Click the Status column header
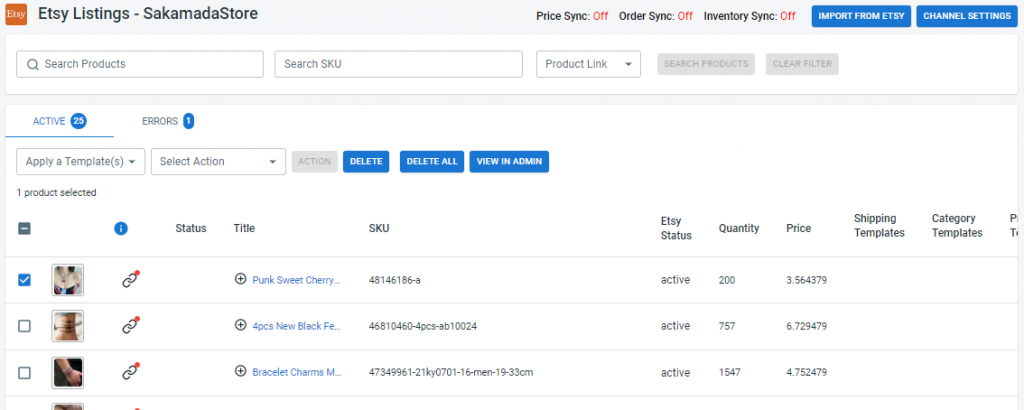The height and width of the screenshot is (410, 1024). [x=191, y=229]
